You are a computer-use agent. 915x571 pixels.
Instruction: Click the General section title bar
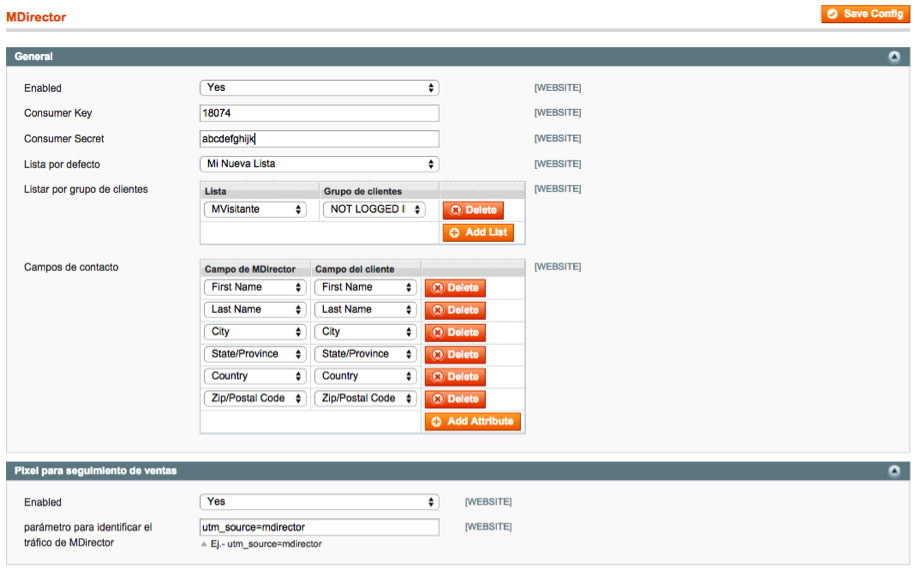[x=458, y=57]
